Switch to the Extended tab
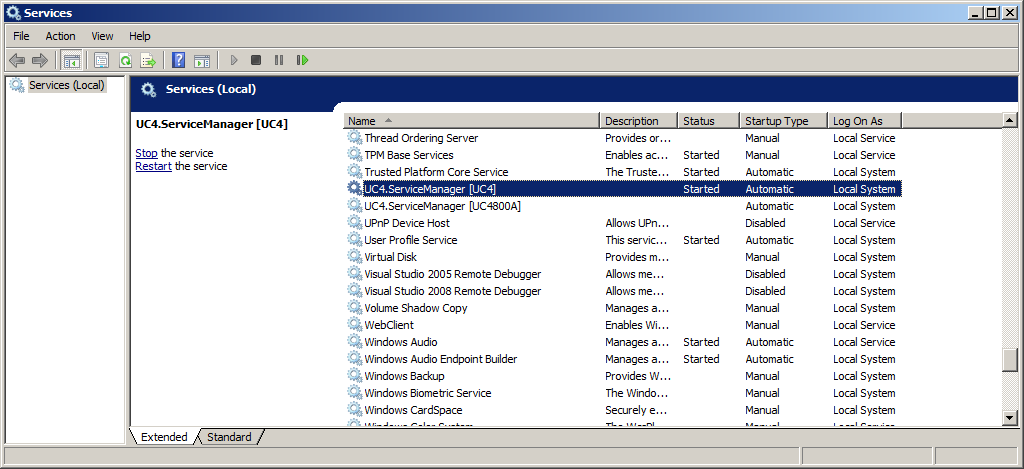1024x469 pixels. 164,437
